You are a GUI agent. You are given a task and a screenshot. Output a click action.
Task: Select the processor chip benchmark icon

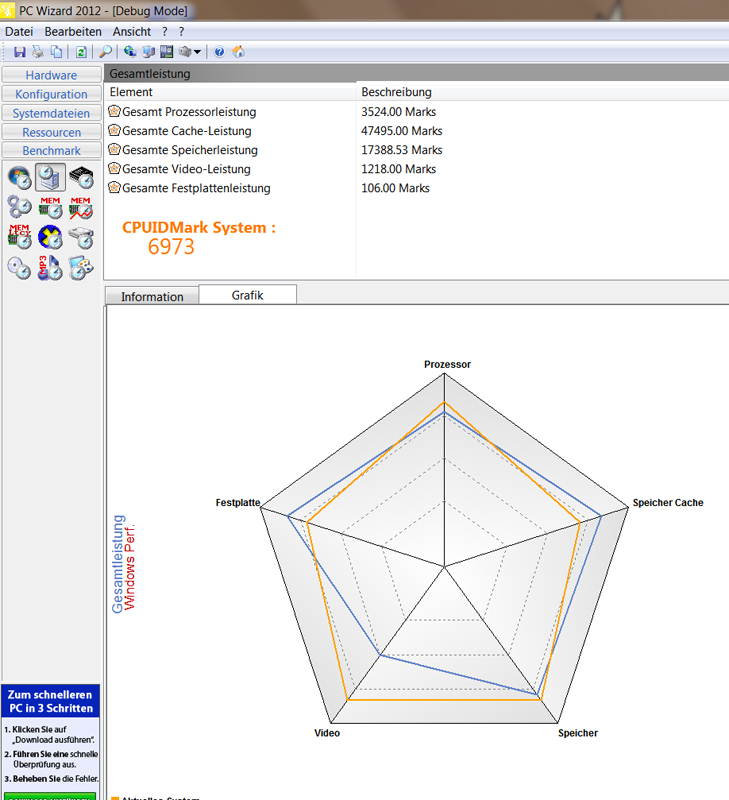tap(81, 178)
